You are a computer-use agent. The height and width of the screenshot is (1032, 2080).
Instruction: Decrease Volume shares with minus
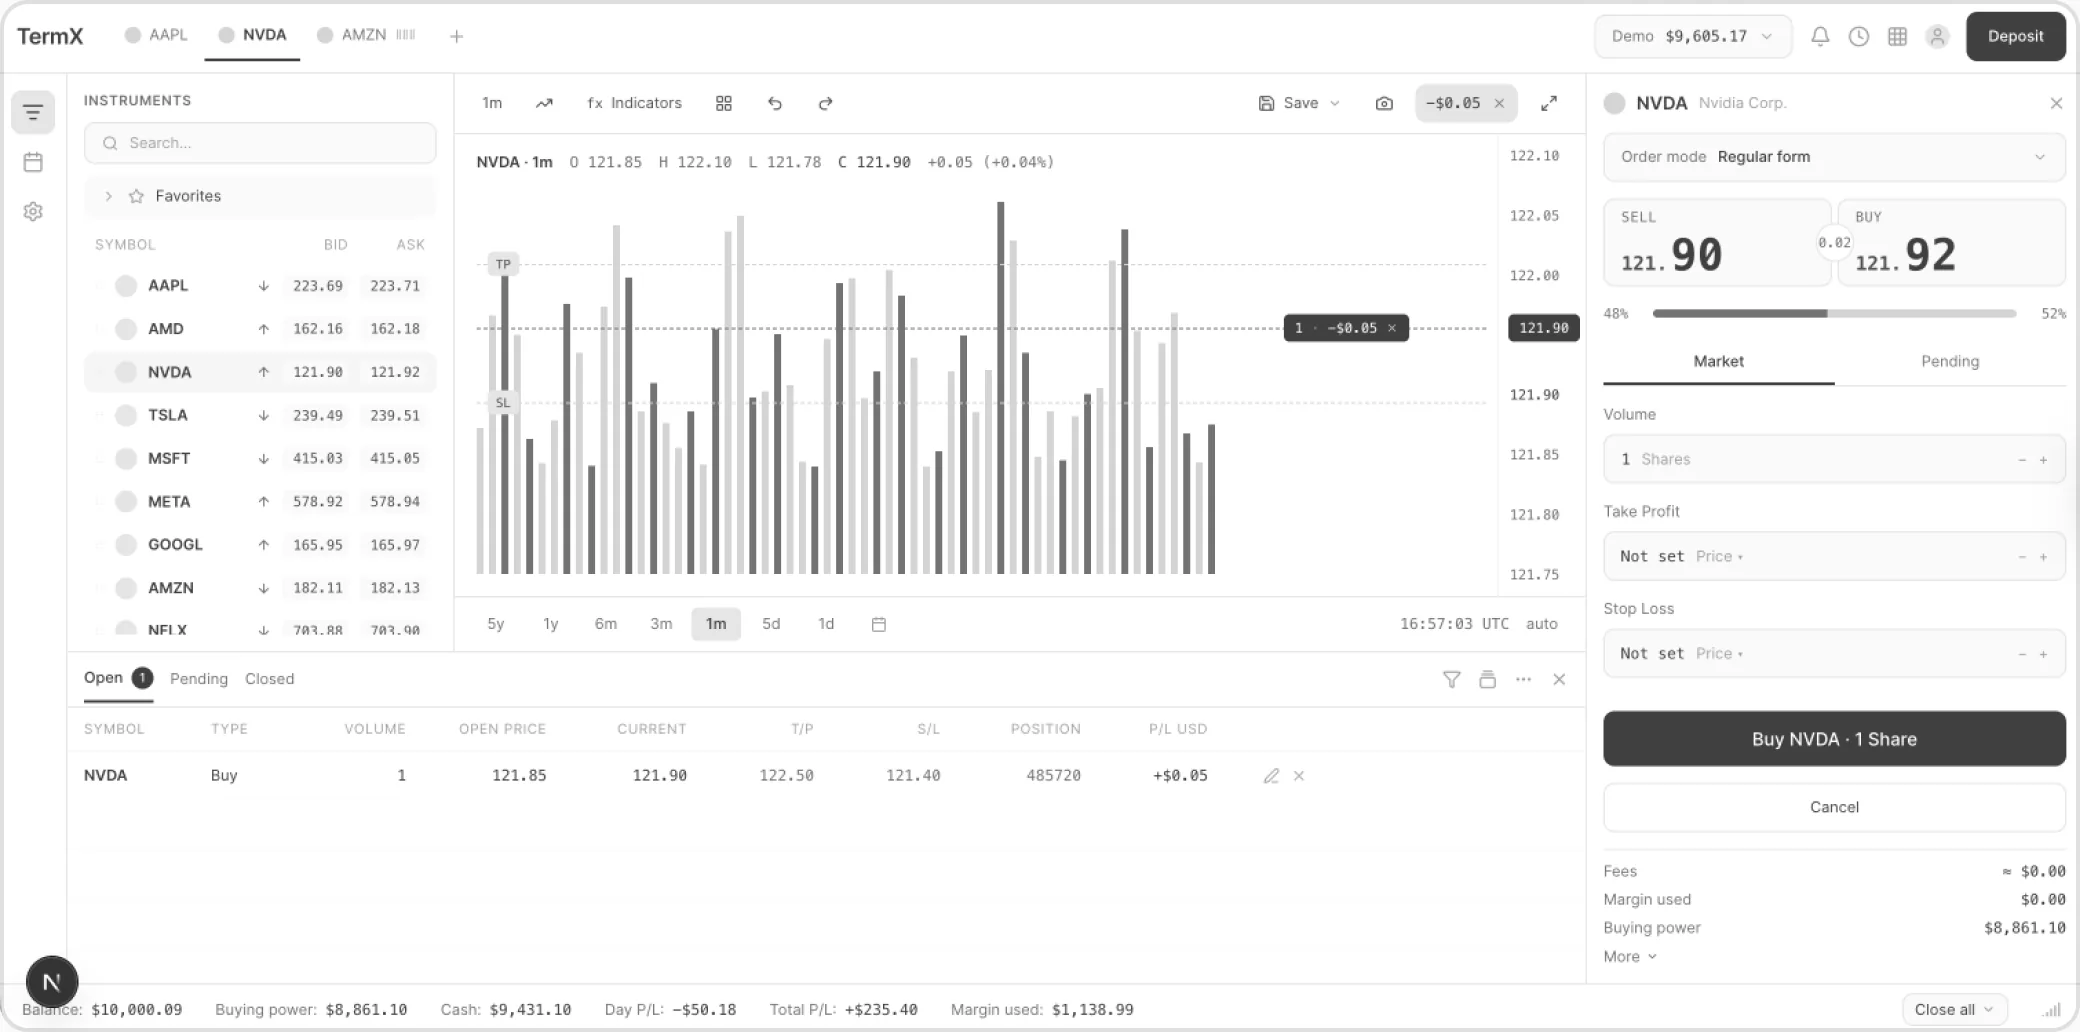(2022, 460)
